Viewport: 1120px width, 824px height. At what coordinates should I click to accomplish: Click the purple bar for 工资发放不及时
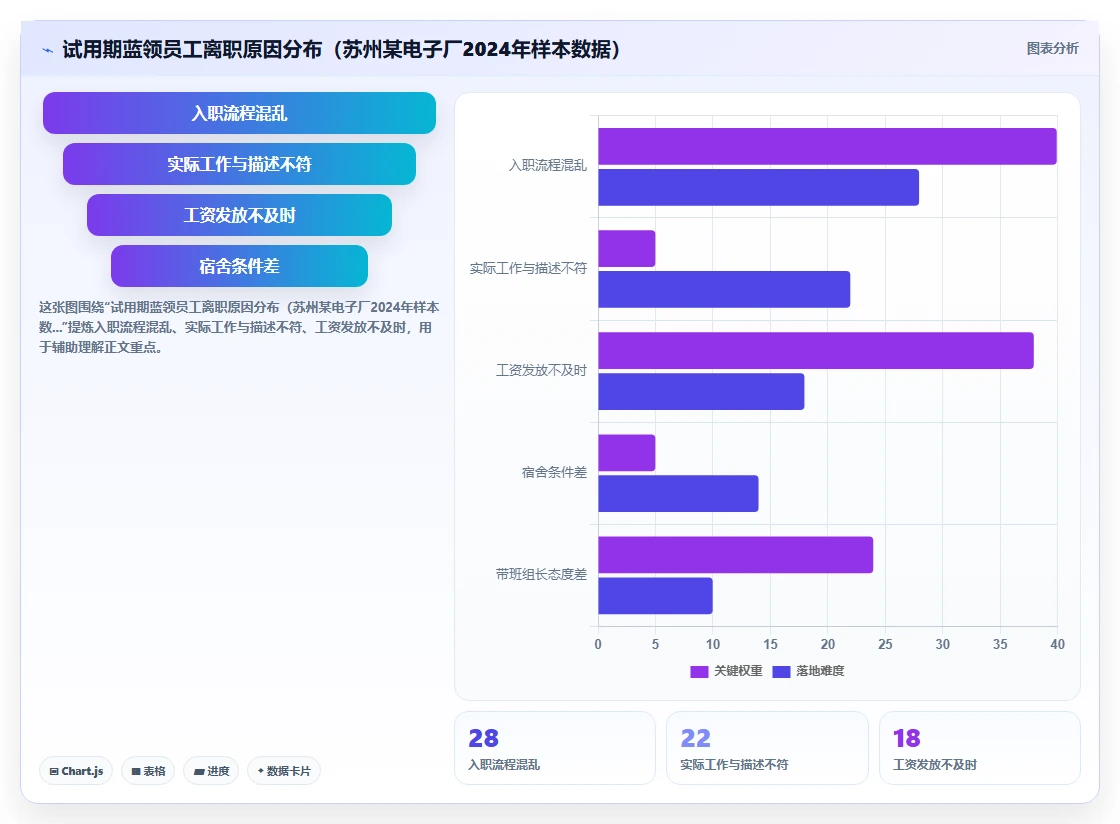click(816, 351)
